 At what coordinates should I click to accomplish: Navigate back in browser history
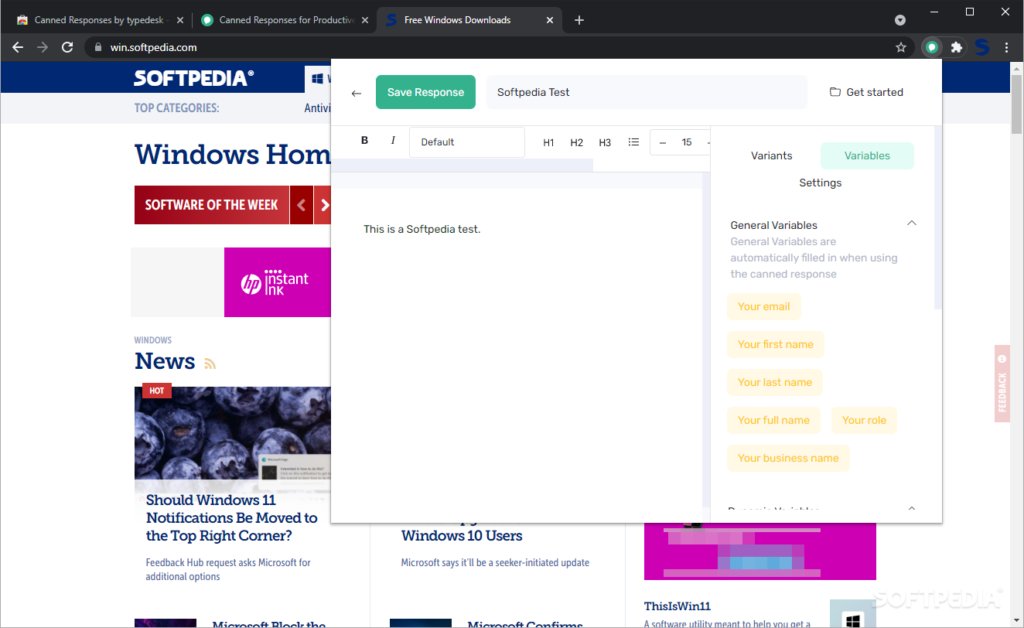pyautogui.click(x=18, y=47)
